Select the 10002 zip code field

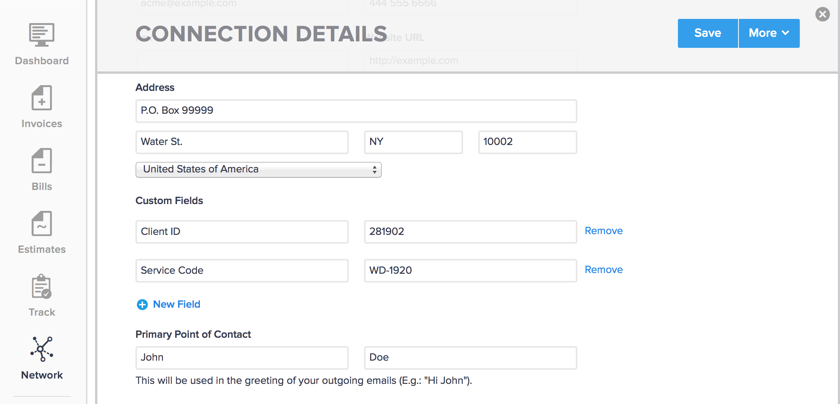coord(527,142)
